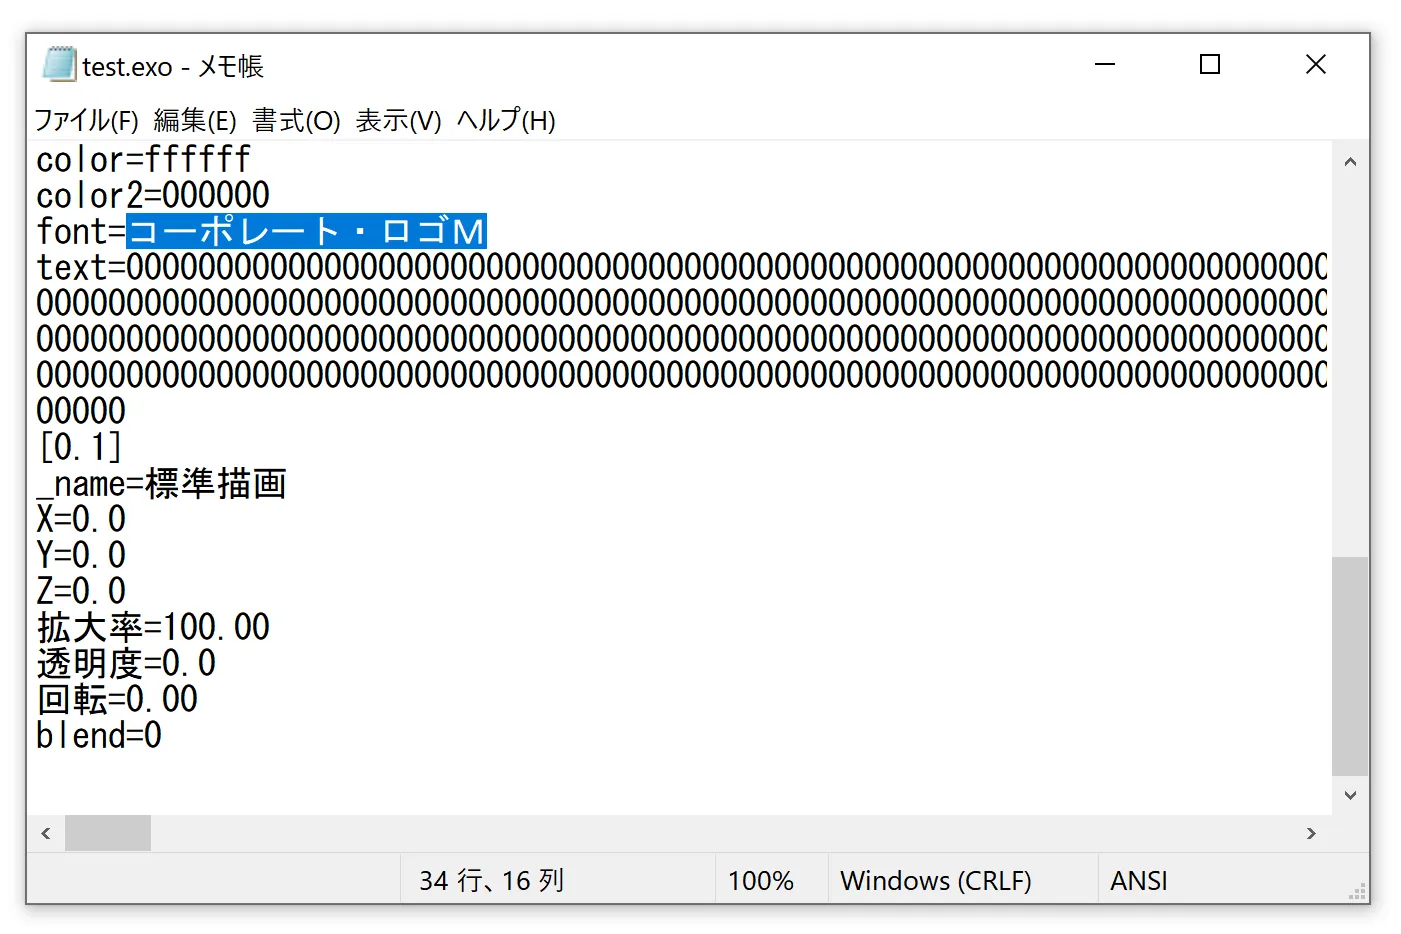
Task: Open the 編集(E) menu
Action: [195, 121]
